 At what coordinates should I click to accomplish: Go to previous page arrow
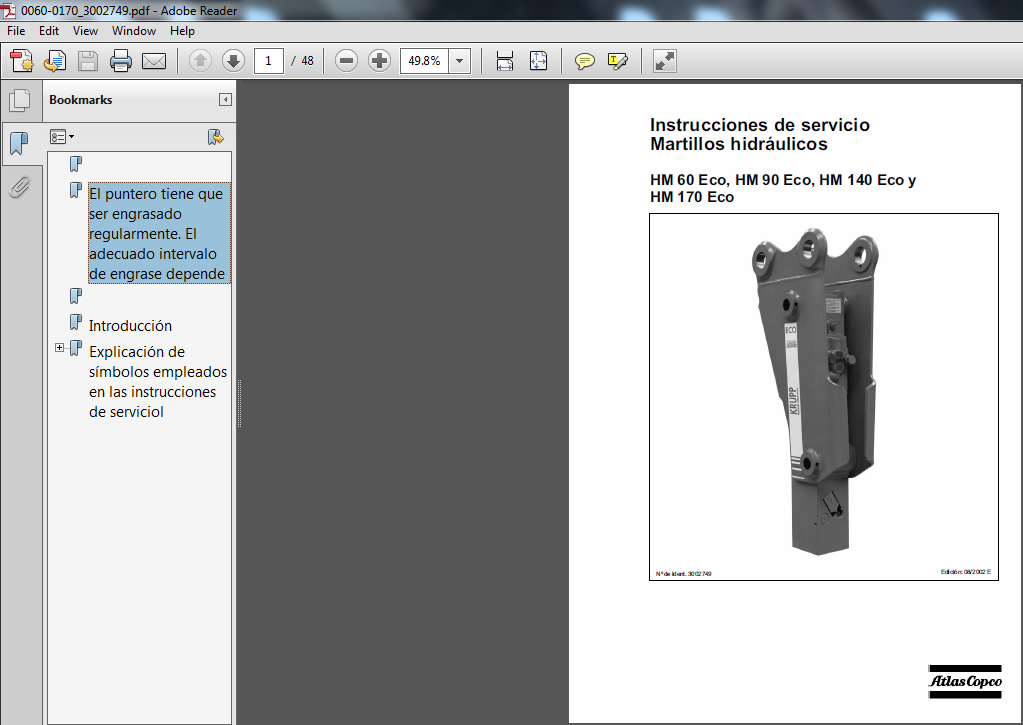tap(200, 61)
